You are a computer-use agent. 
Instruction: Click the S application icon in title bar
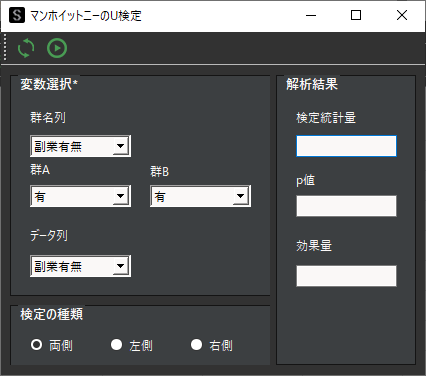point(17,15)
